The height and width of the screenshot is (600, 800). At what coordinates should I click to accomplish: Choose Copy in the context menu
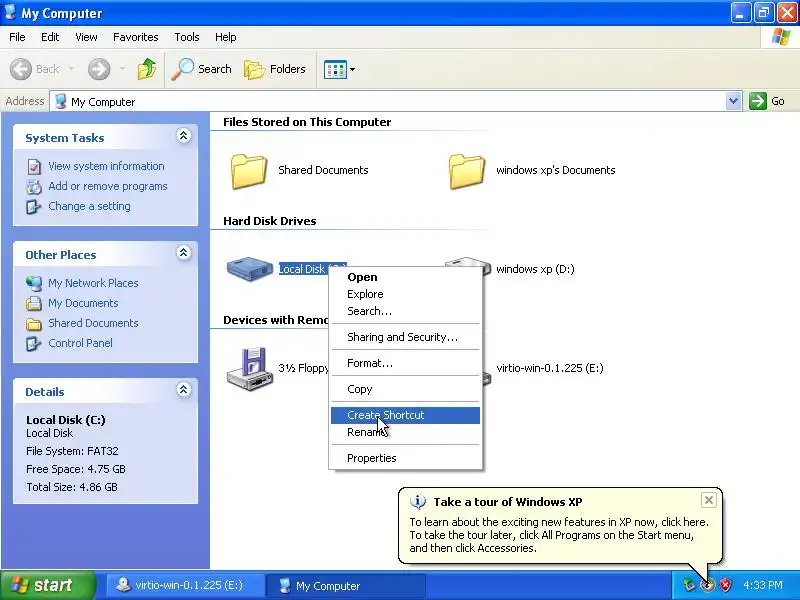[406, 389]
